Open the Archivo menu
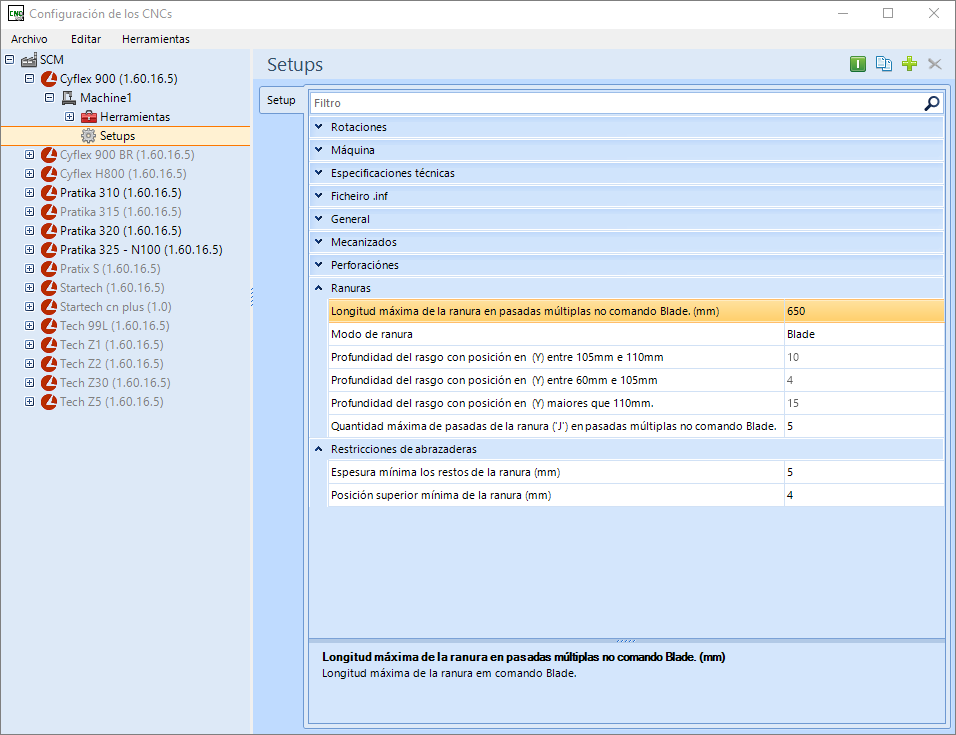This screenshot has height=735, width=956. [29, 39]
